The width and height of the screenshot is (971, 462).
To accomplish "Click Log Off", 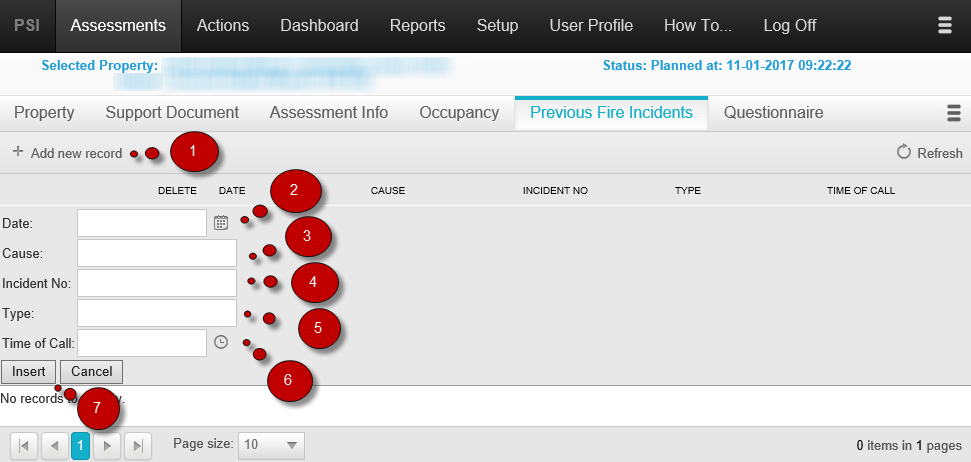I will (x=790, y=25).
